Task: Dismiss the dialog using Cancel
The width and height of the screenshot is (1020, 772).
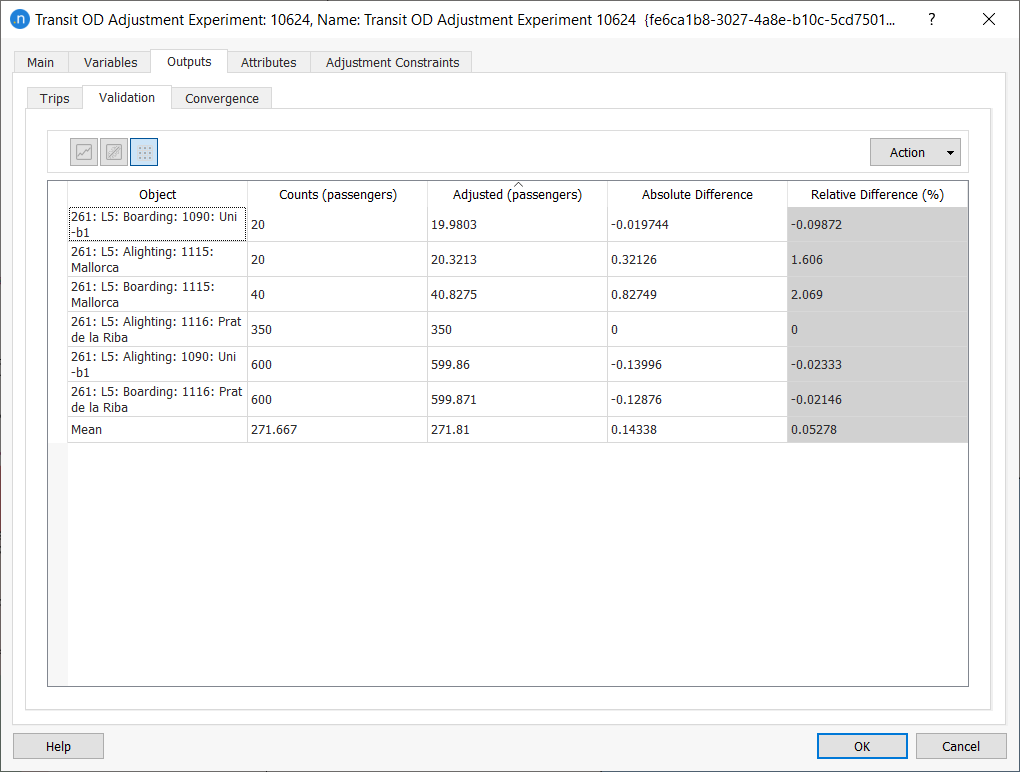Action: [x=961, y=745]
